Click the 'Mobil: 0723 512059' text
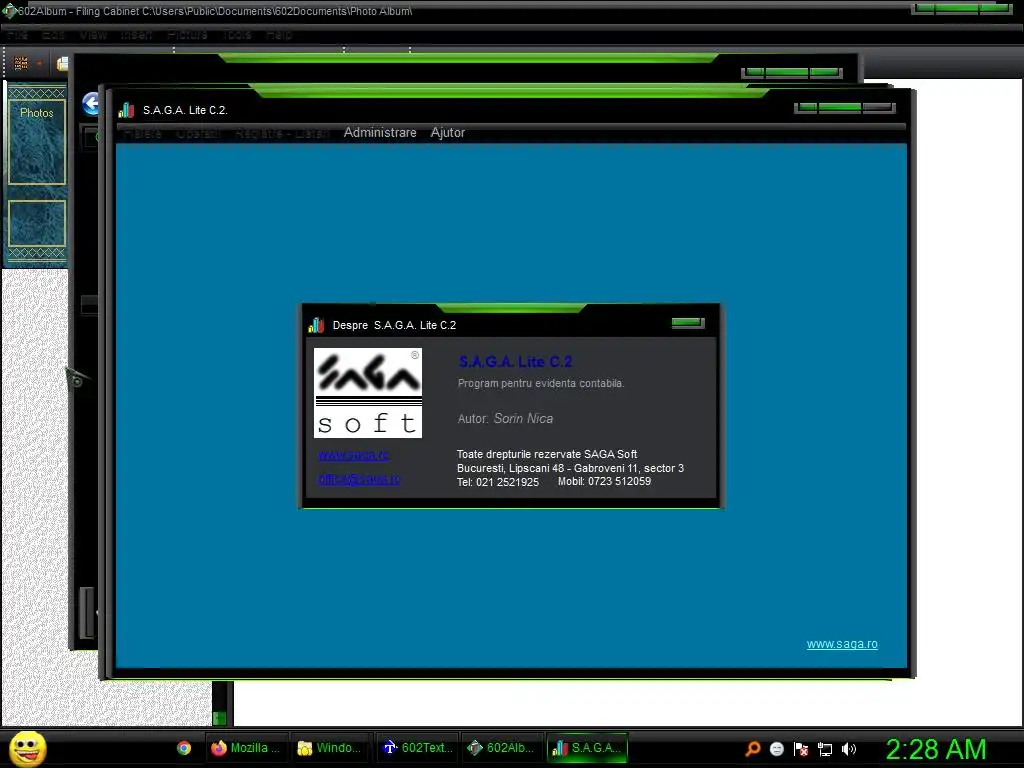The image size is (1024, 768). tap(604, 481)
